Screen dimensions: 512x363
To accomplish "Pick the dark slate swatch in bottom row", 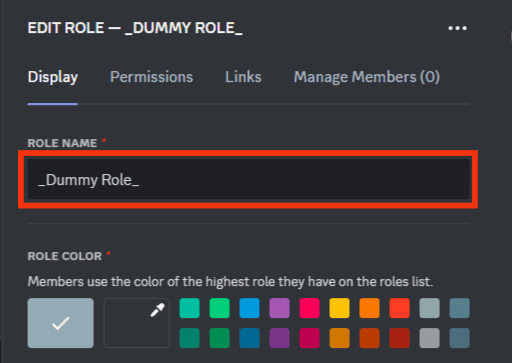I will (460, 338).
